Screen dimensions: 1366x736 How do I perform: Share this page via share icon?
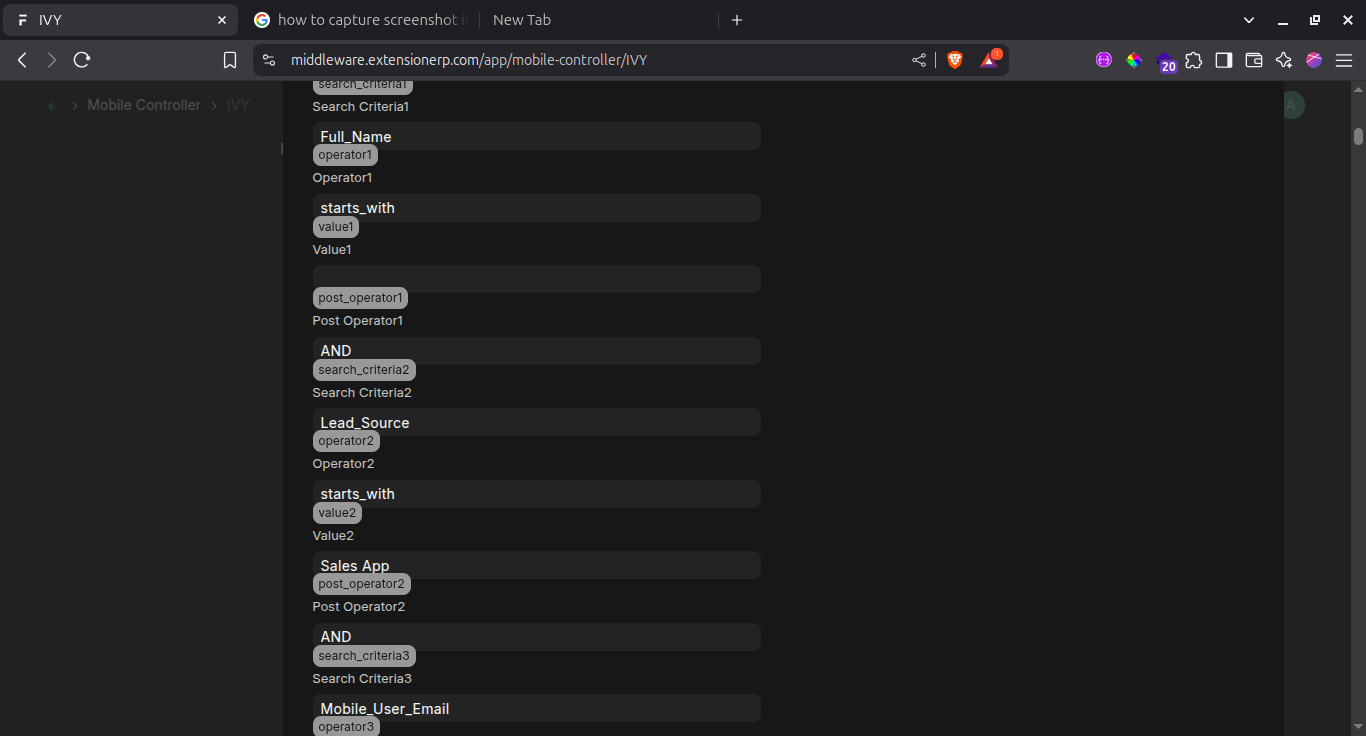tap(919, 60)
